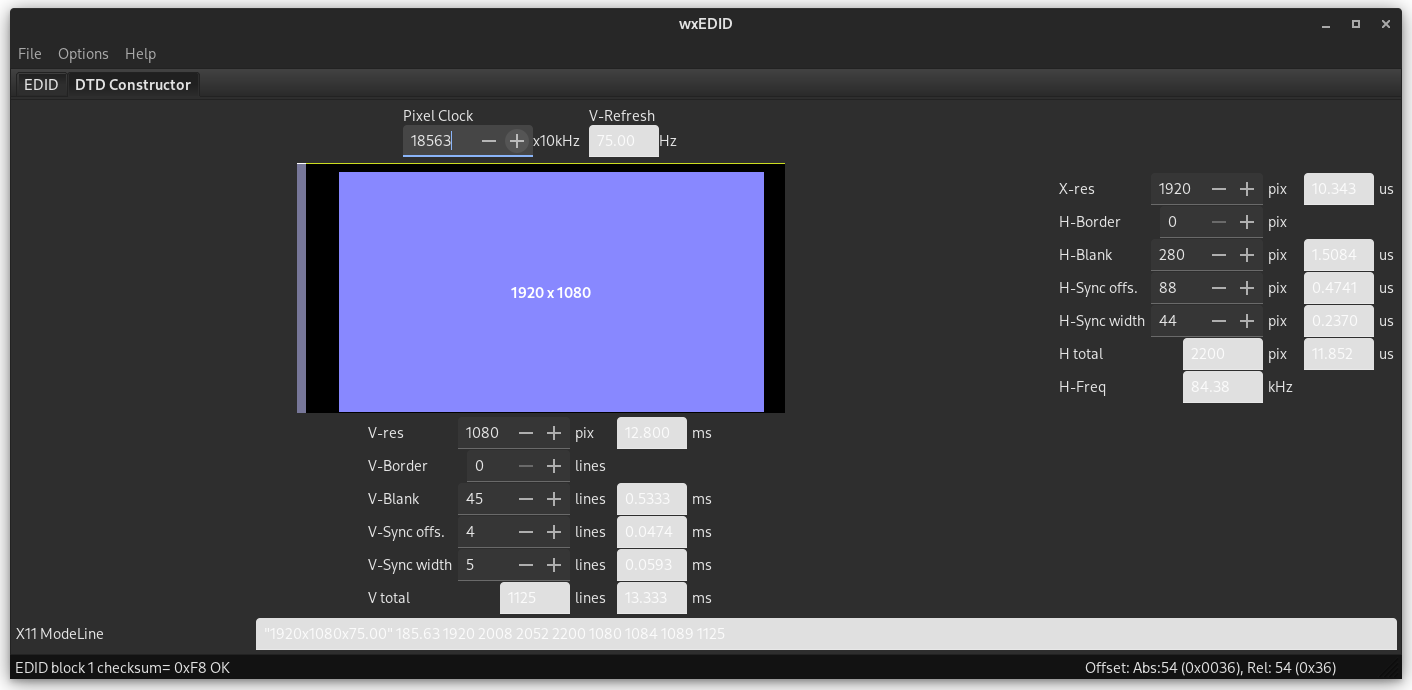The height and width of the screenshot is (690, 1412).
Task: Select the DTD Constructor tab
Action: tap(132, 85)
